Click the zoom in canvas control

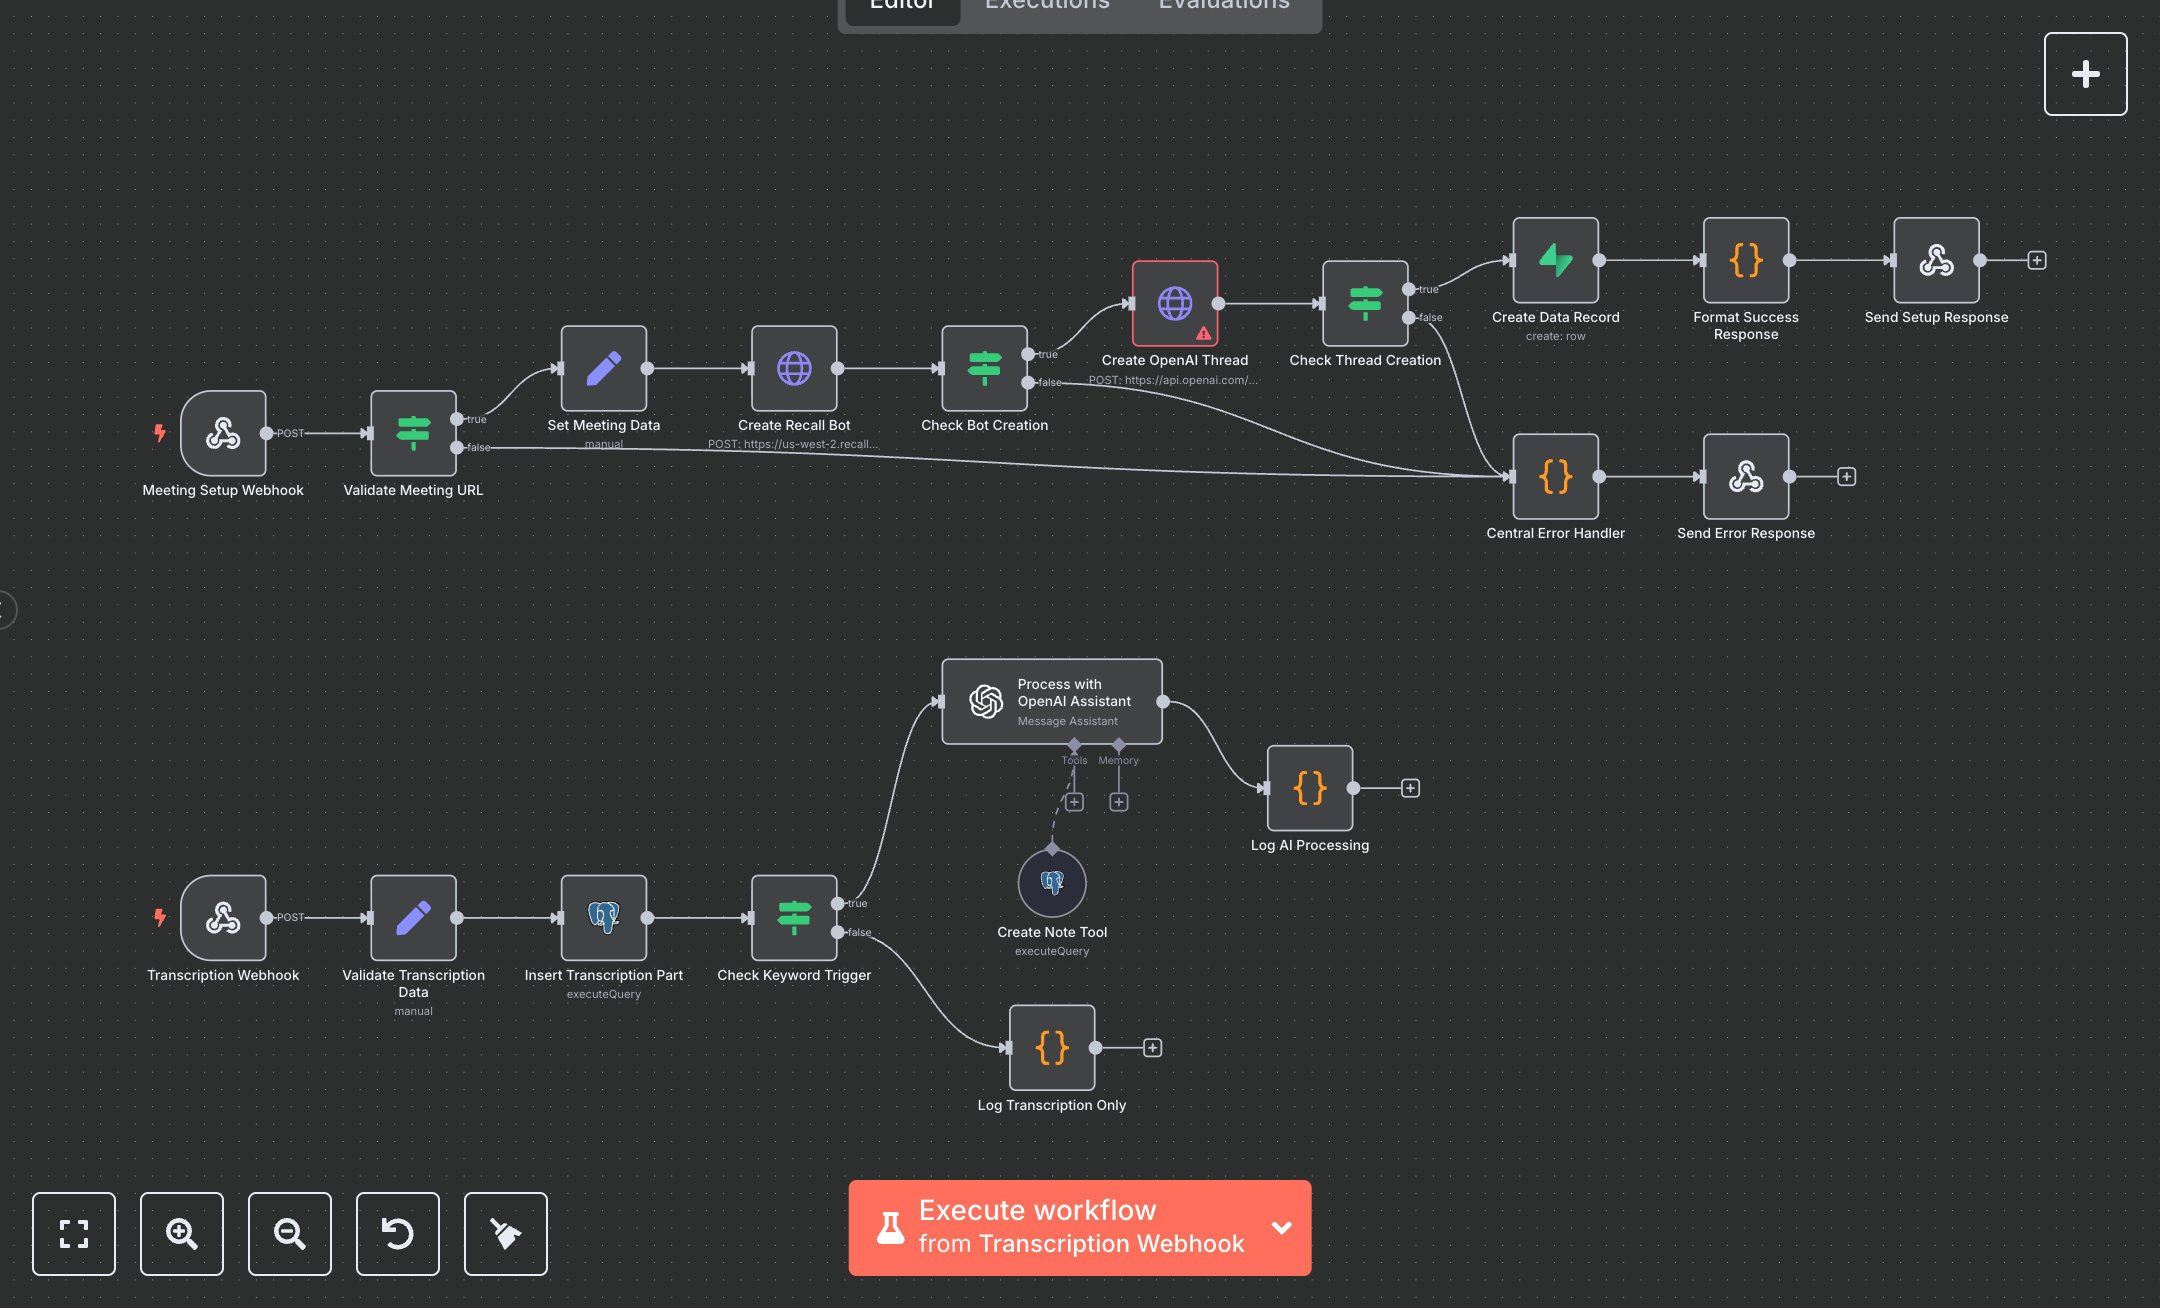point(181,1234)
